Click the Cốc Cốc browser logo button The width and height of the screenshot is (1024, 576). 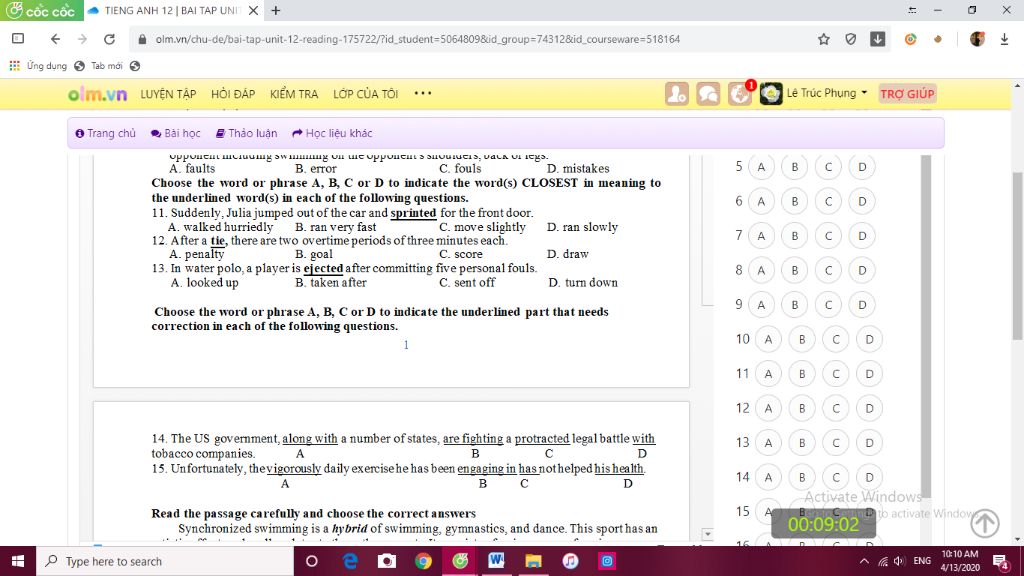pyautogui.click(x=41, y=10)
